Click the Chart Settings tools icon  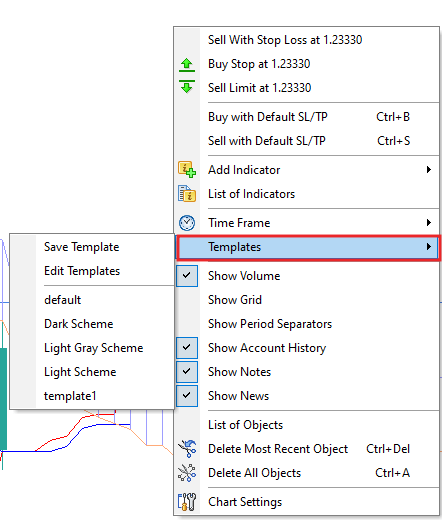187,502
